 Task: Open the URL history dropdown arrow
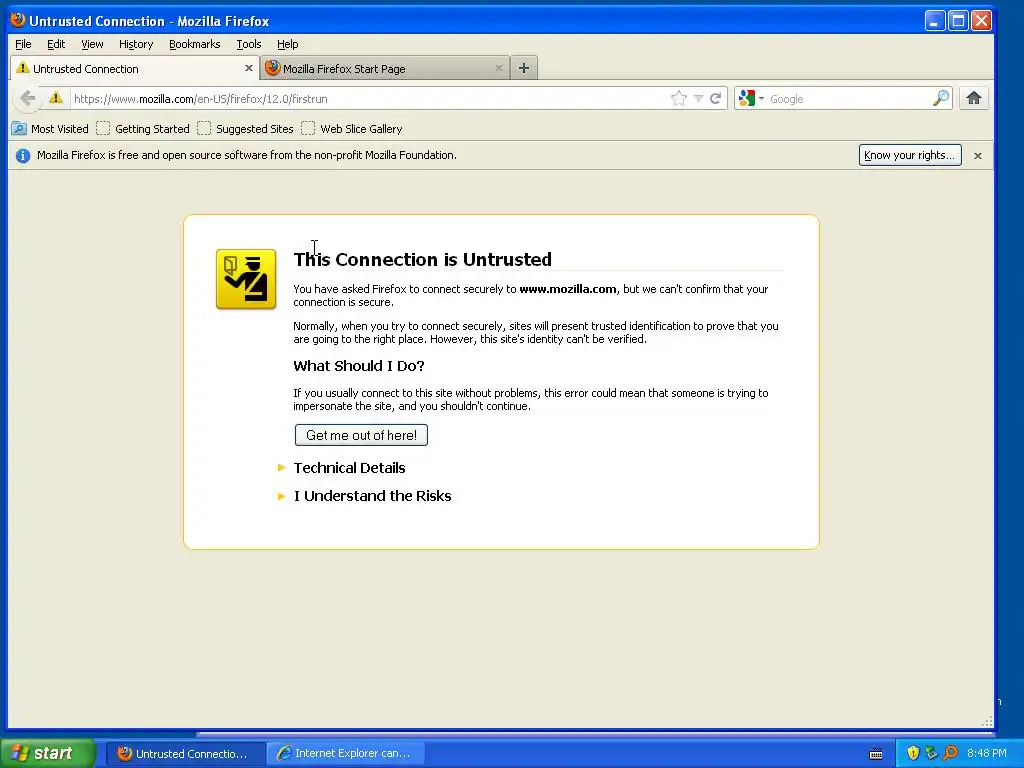click(x=698, y=99)
